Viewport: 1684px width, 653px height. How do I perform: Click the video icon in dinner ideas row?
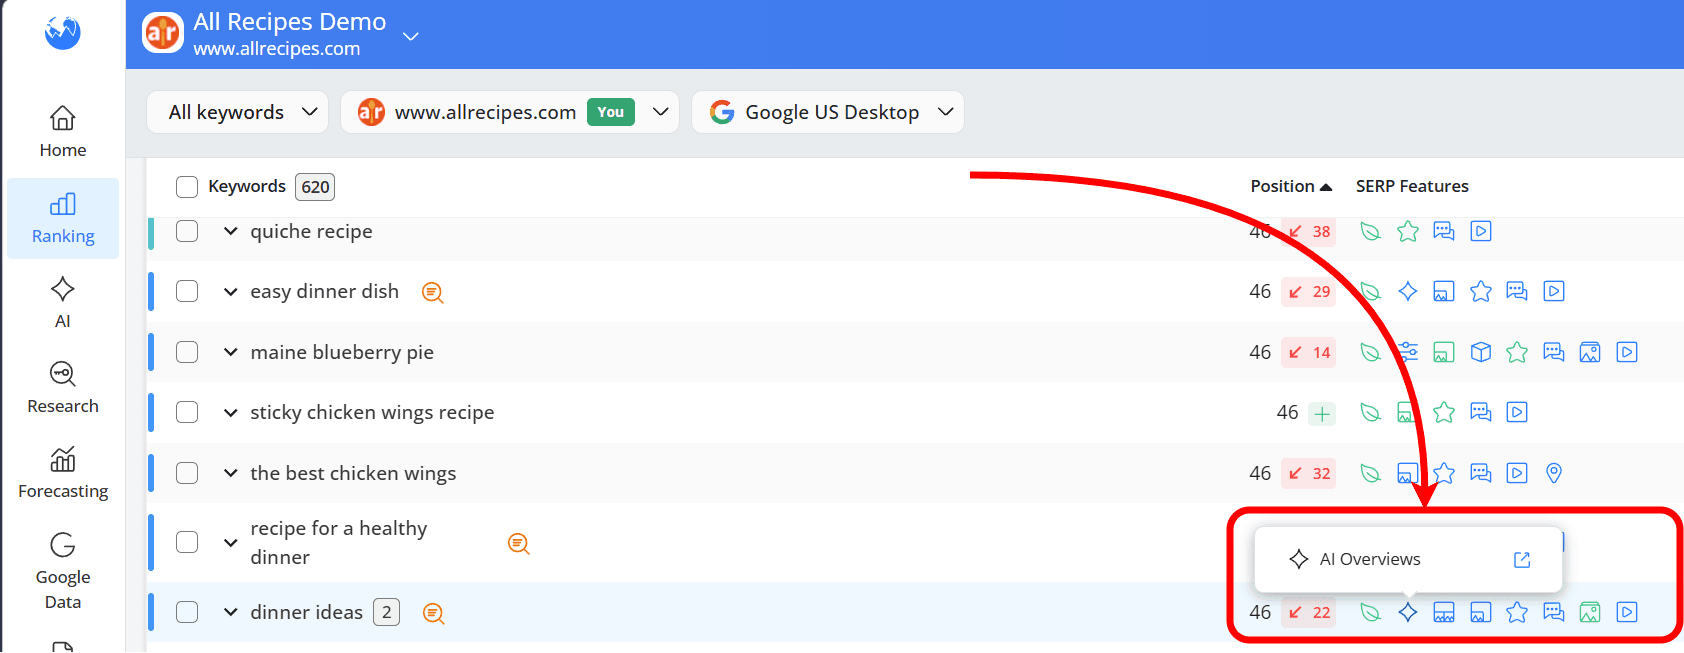click(x=1627, y=612)
